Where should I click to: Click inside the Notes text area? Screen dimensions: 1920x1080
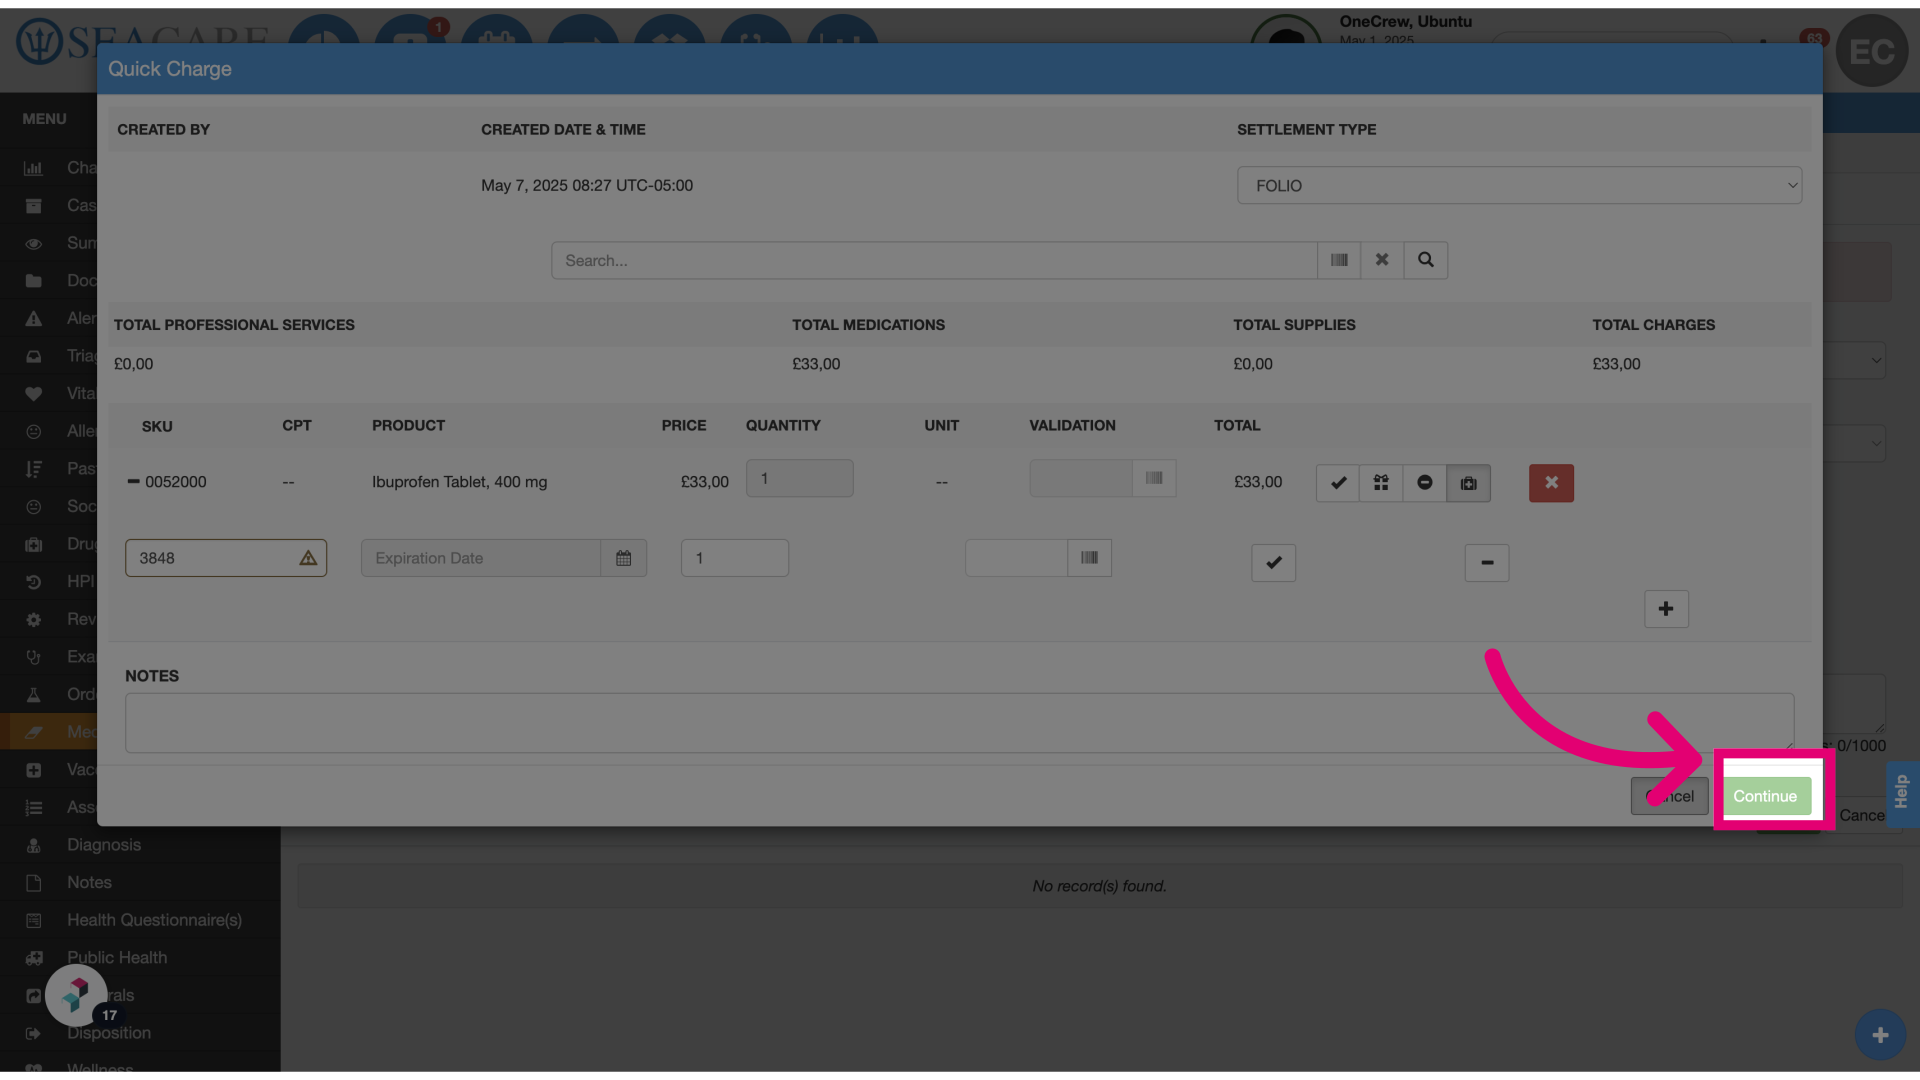point(959,723)
